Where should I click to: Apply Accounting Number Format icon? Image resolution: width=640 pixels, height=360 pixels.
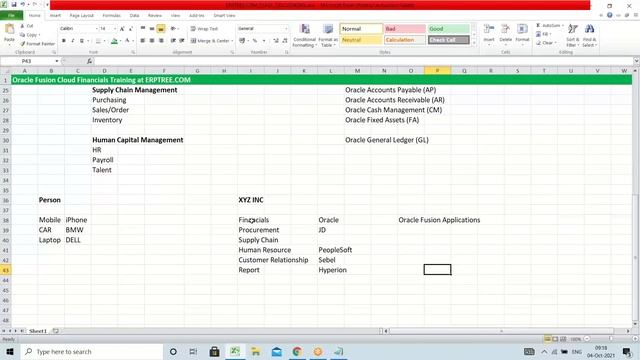click(242, 41)
